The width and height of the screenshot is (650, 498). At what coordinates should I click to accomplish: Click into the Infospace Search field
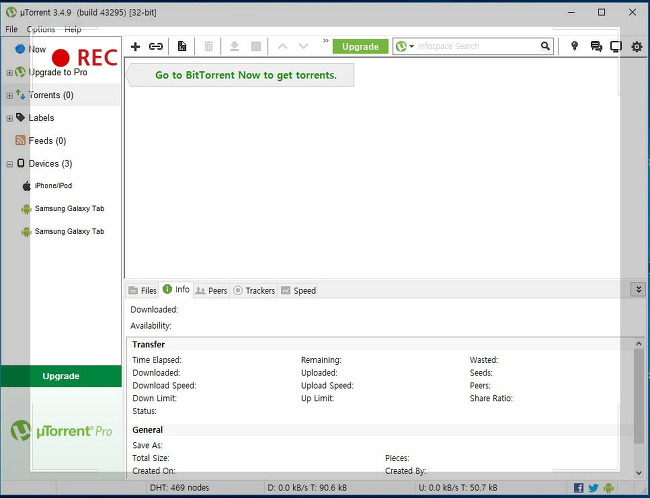pos(477,46)
